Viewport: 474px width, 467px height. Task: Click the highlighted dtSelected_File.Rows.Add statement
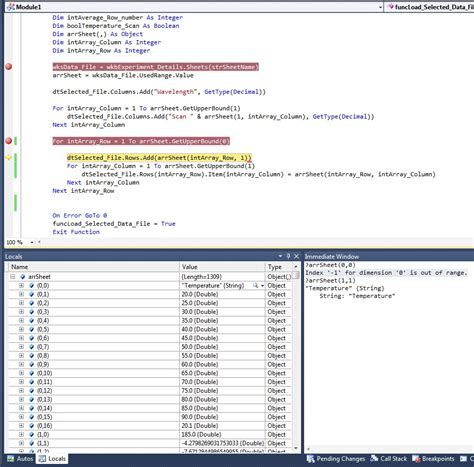(159, 158)
